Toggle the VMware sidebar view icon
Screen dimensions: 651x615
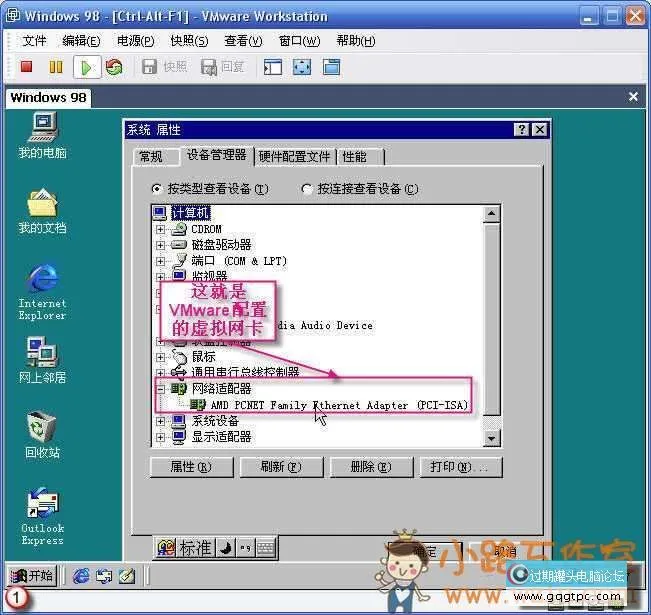click(x=273, y=67)
